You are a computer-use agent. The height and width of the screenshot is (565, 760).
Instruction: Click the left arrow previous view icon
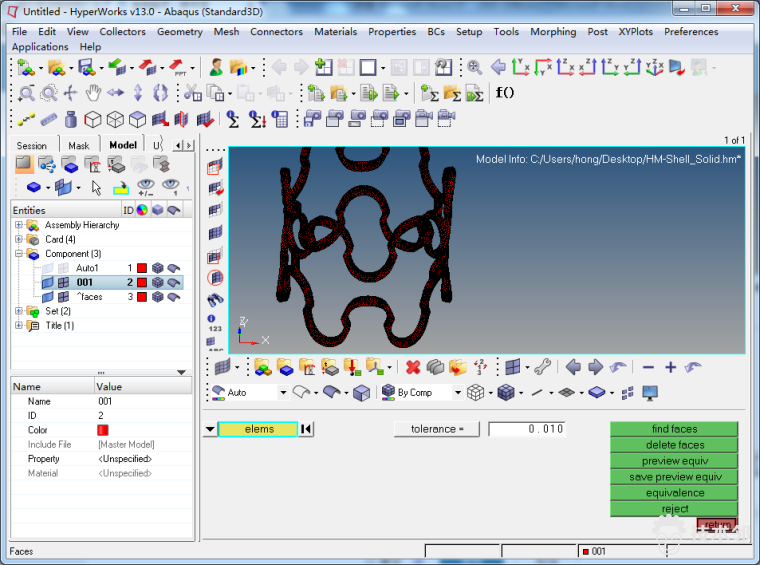(x=573, y=367)
